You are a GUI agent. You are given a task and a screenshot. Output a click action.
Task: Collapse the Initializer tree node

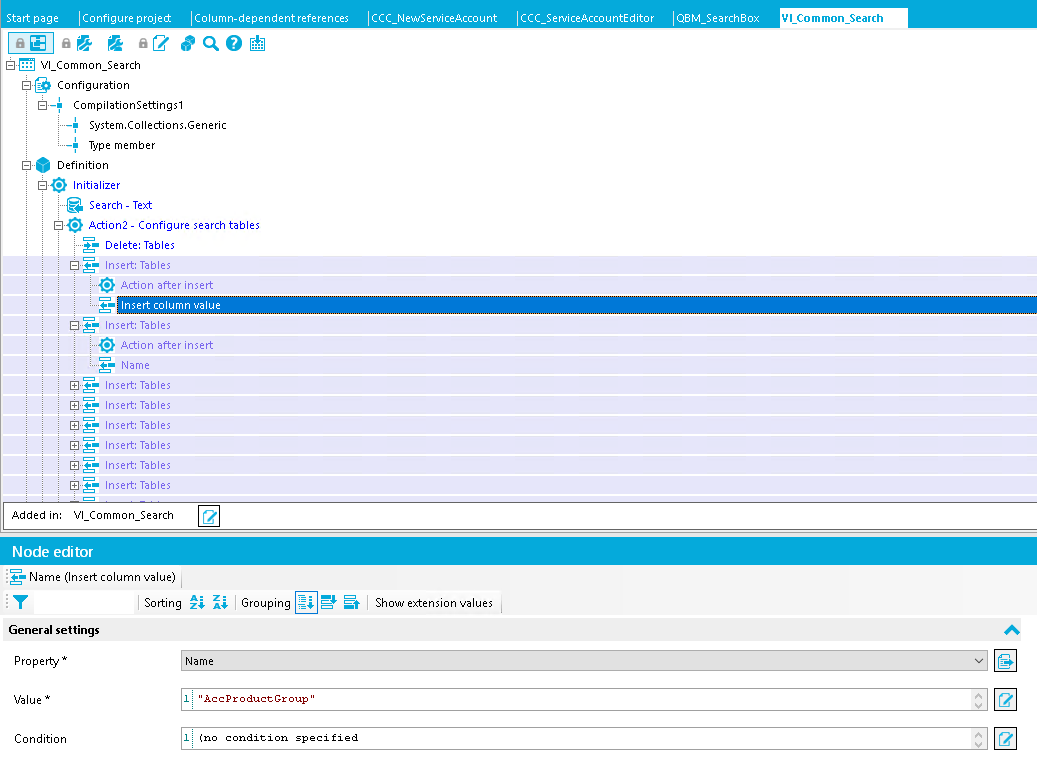point(42,185)
